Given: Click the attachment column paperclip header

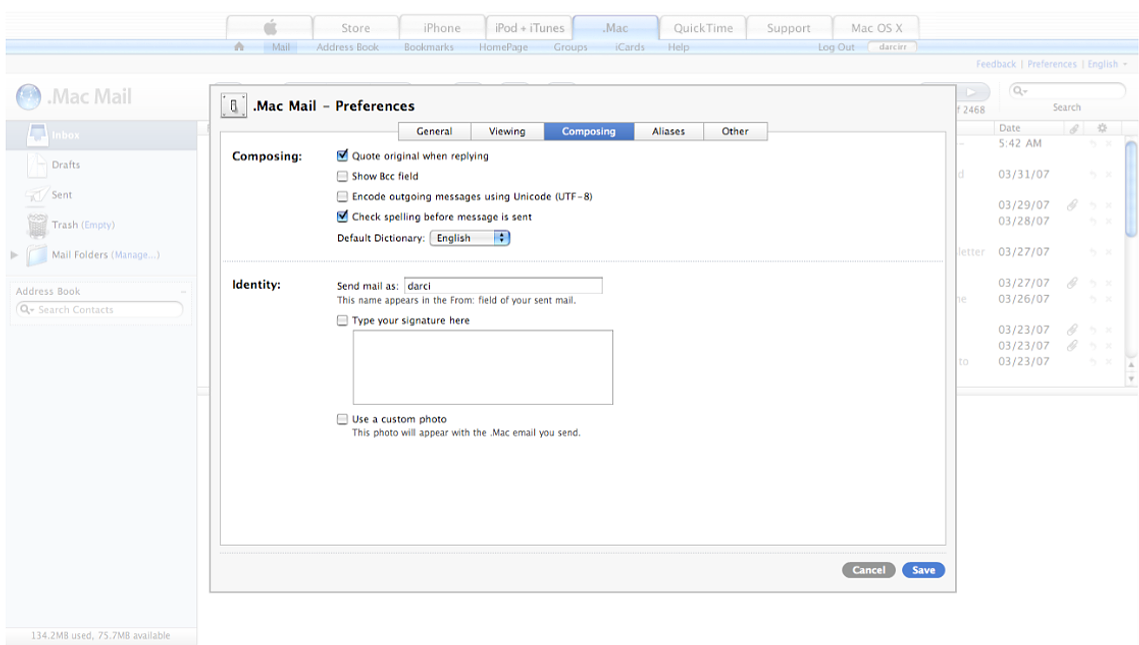Looking at the screenshot, I should pos(1074,128).
